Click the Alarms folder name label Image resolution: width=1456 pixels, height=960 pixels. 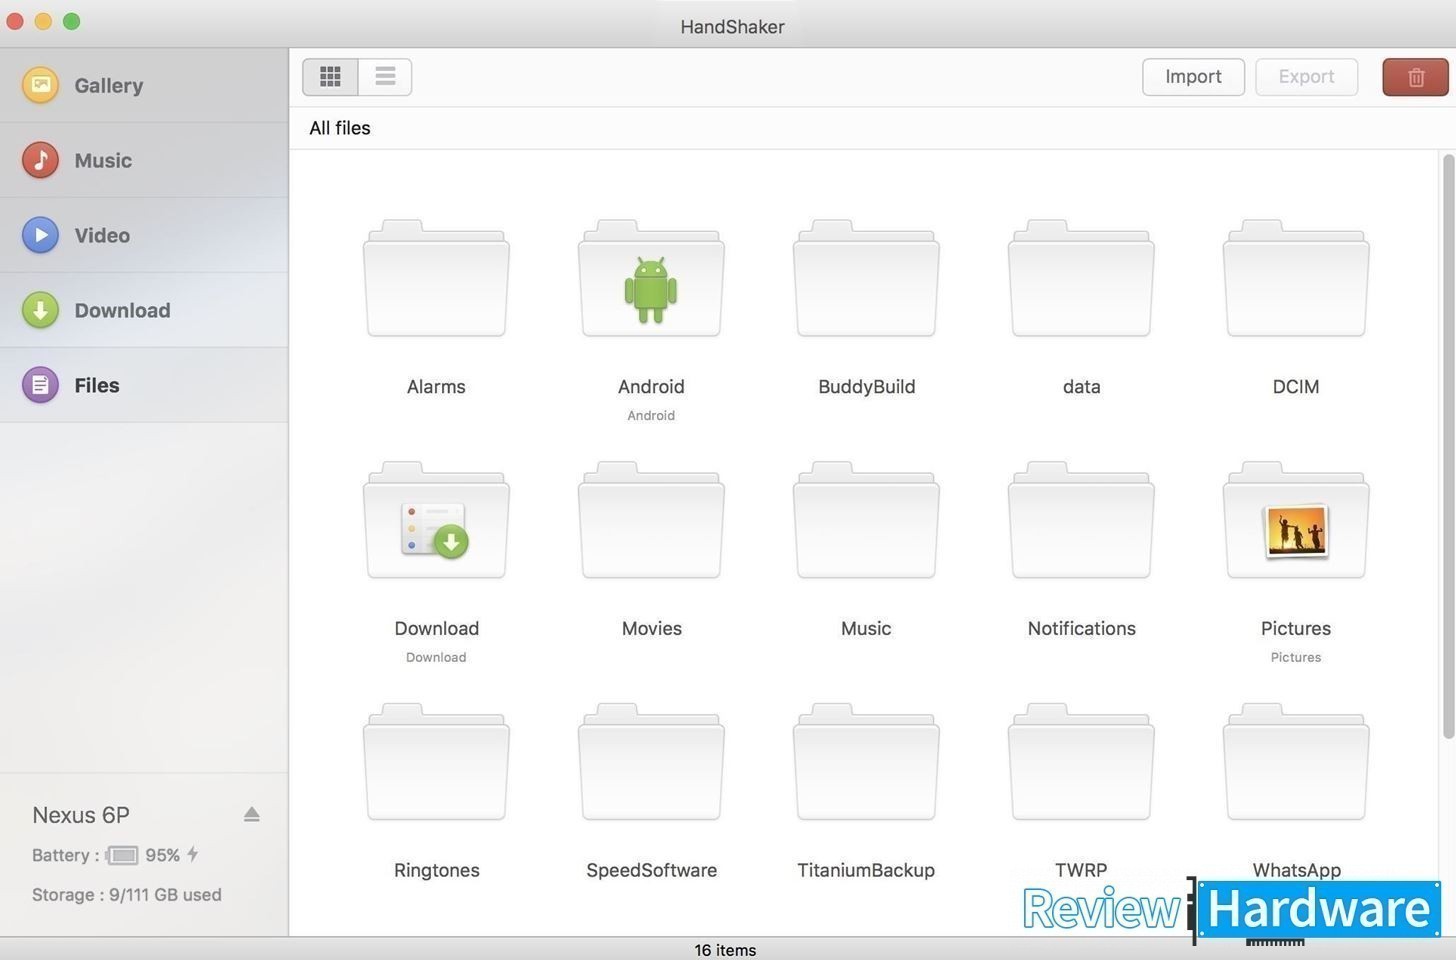436,387
